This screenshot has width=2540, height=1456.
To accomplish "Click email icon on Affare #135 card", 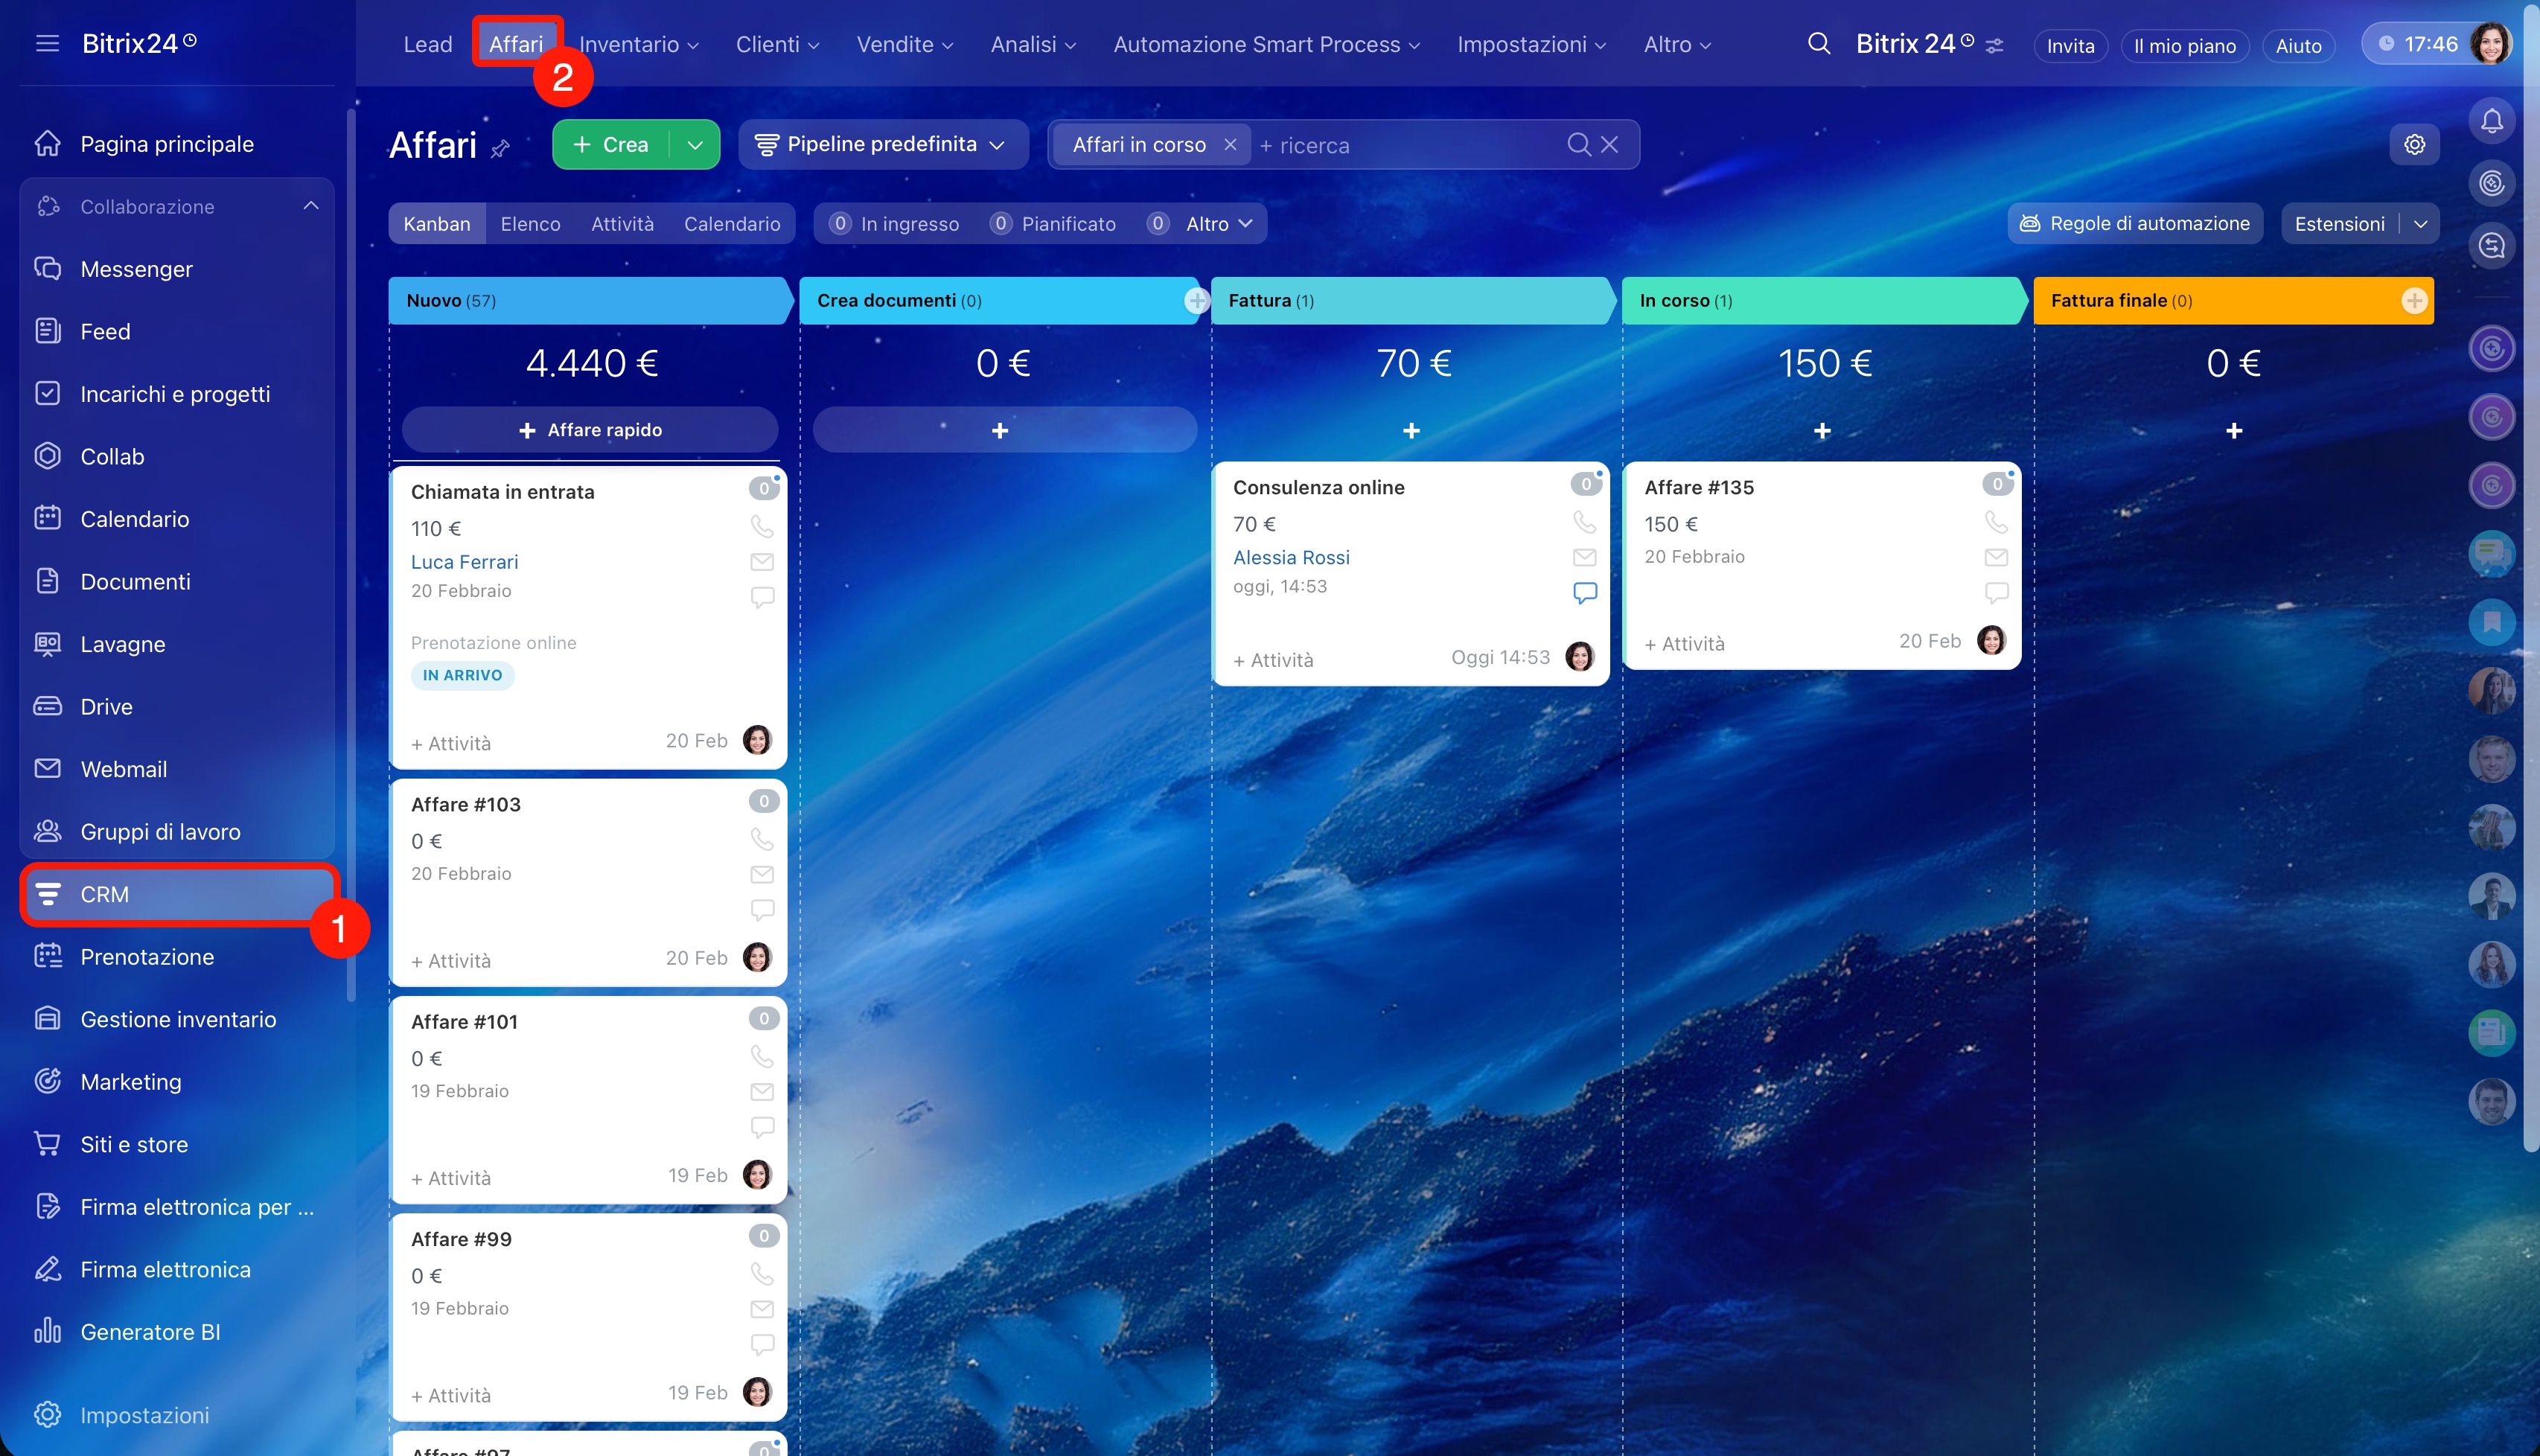I will [x=1995, y=557].
